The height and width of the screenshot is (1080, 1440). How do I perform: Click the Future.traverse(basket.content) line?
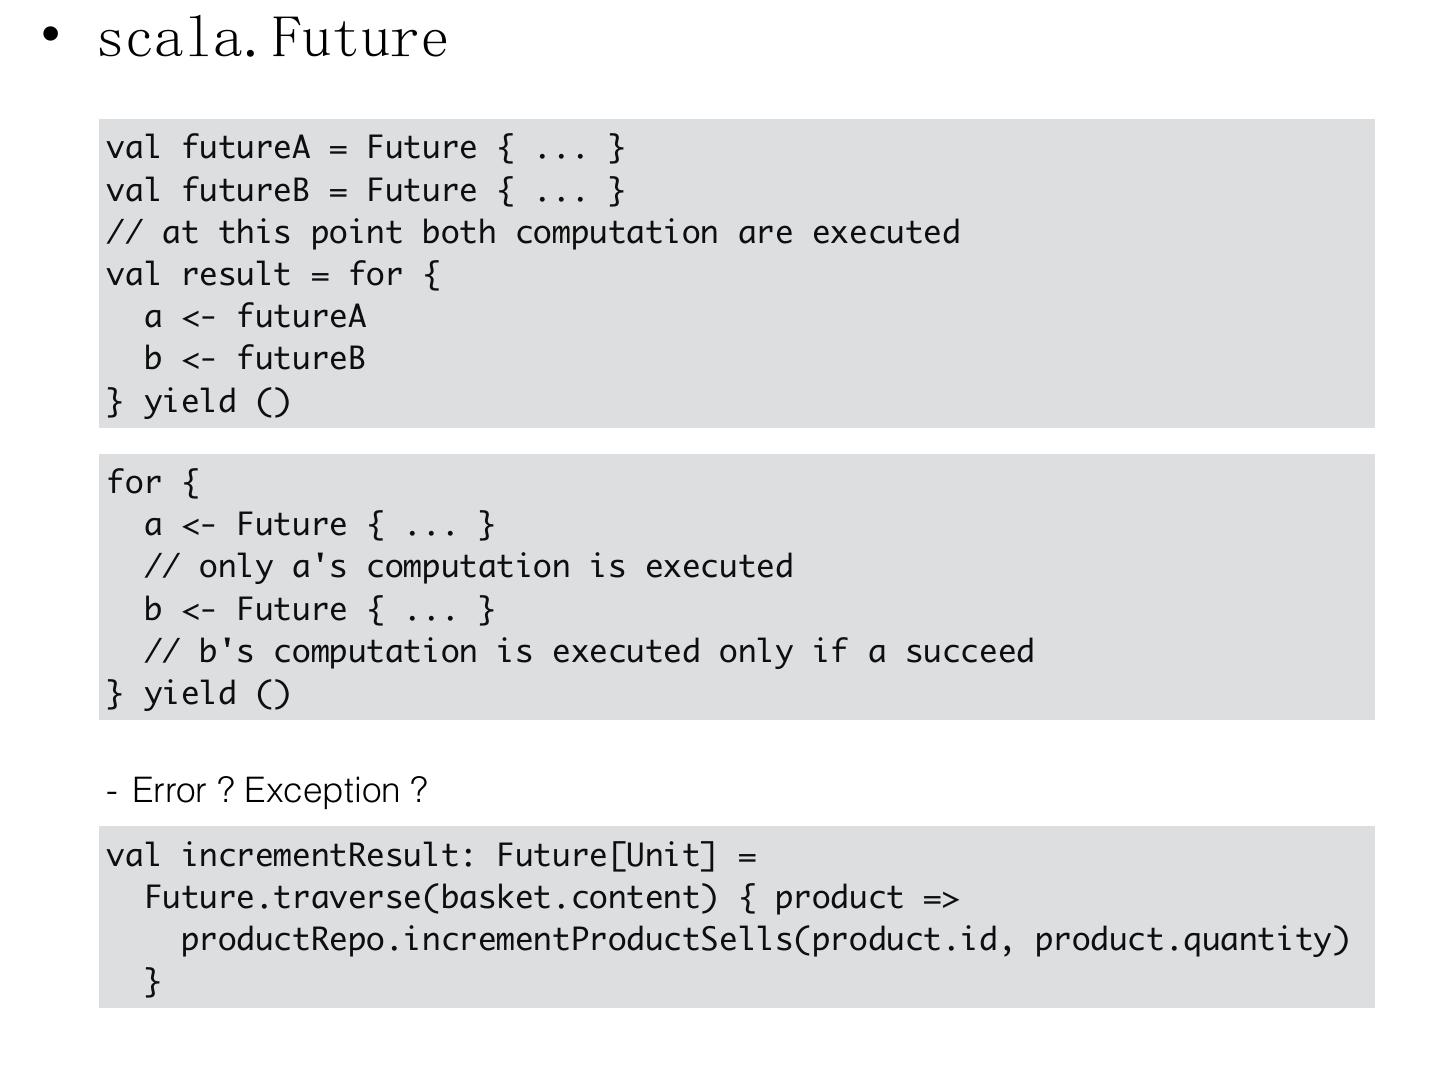[x=551, y=898]
